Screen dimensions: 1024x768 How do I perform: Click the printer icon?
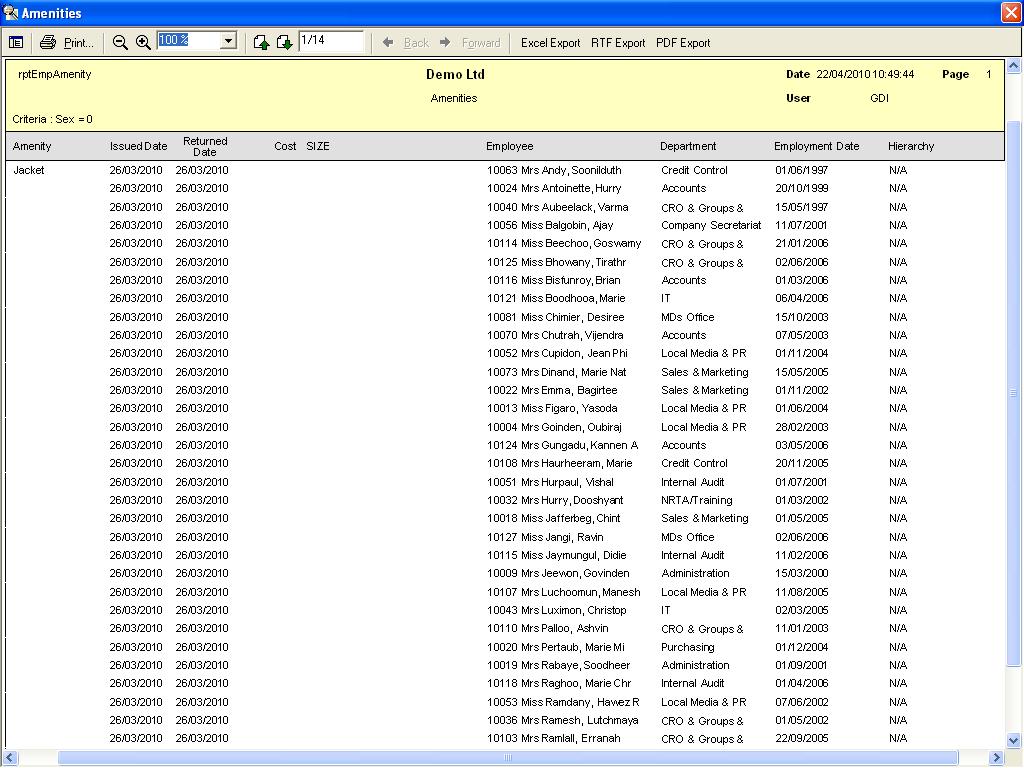[x=48, y=42]
